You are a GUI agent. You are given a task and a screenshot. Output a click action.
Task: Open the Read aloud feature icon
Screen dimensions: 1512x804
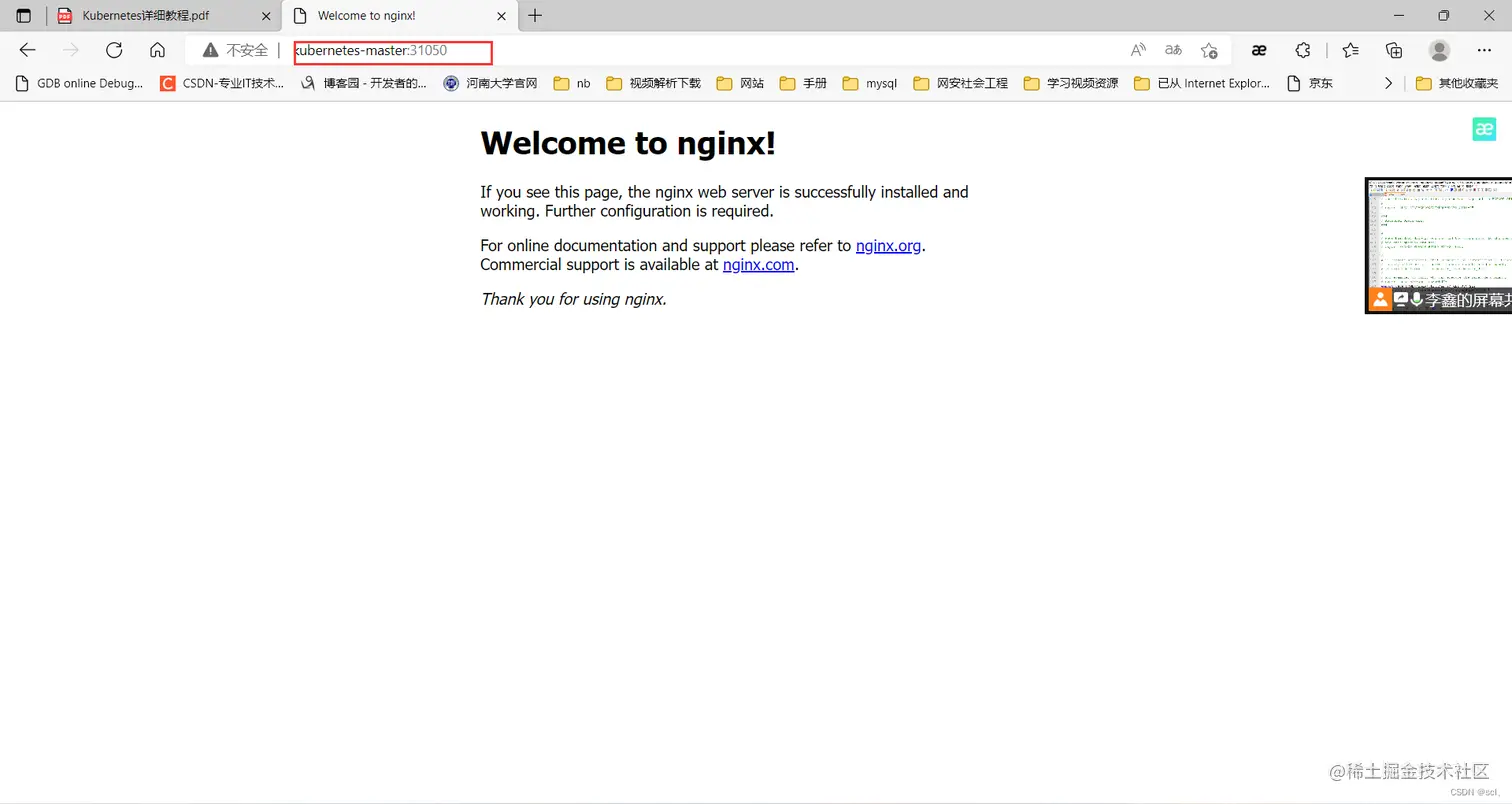point(1138,50)
